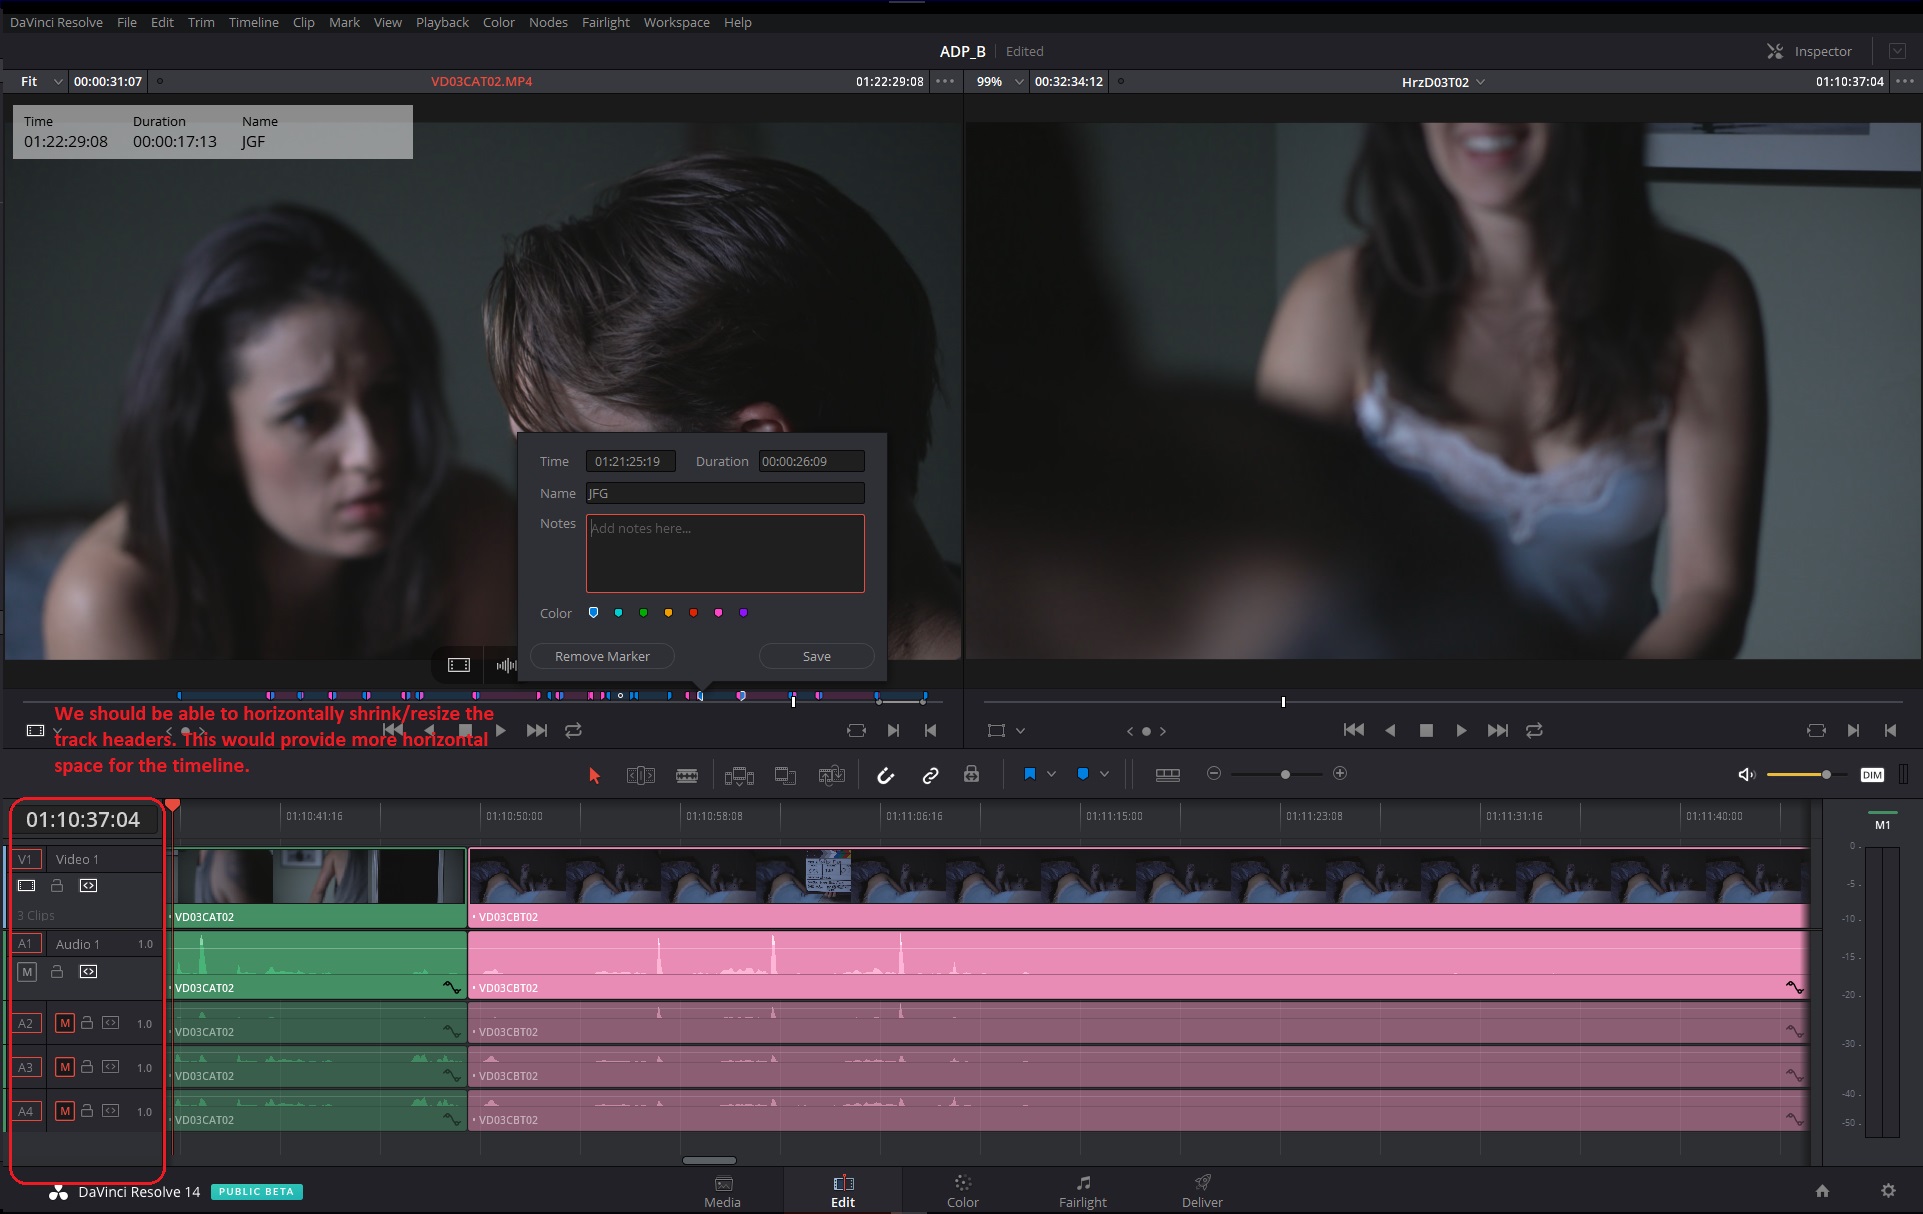Toggle auto track selector on Video 1
The height and width of the screenshot is (1214, 1923).
pyautogui.click(x=89, y=886)
